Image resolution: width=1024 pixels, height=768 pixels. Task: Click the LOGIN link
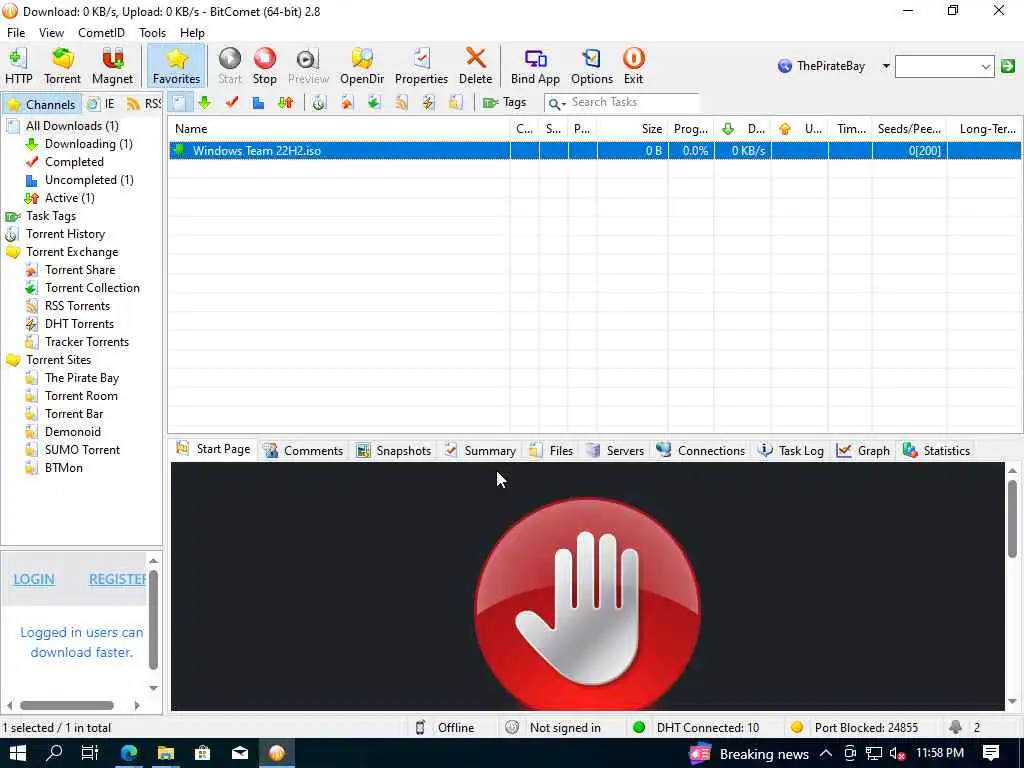(34, 579)
